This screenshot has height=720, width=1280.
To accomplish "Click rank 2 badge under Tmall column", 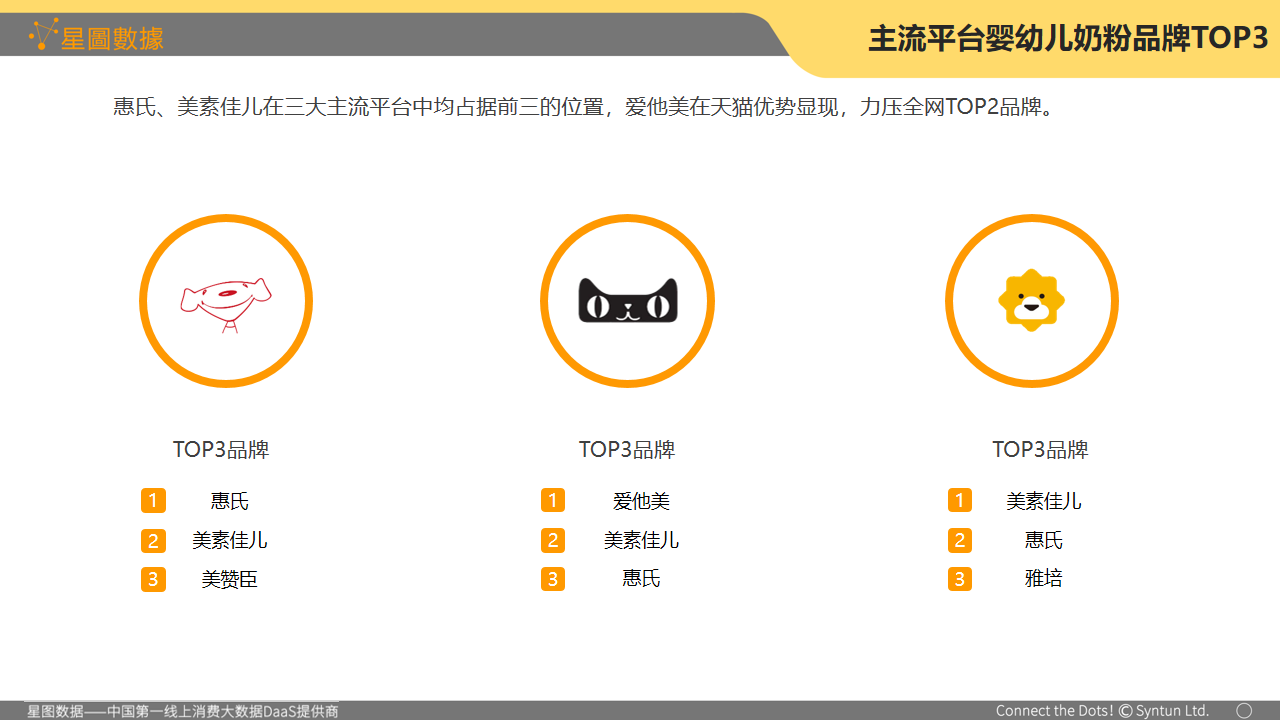I will coord(553,541).
